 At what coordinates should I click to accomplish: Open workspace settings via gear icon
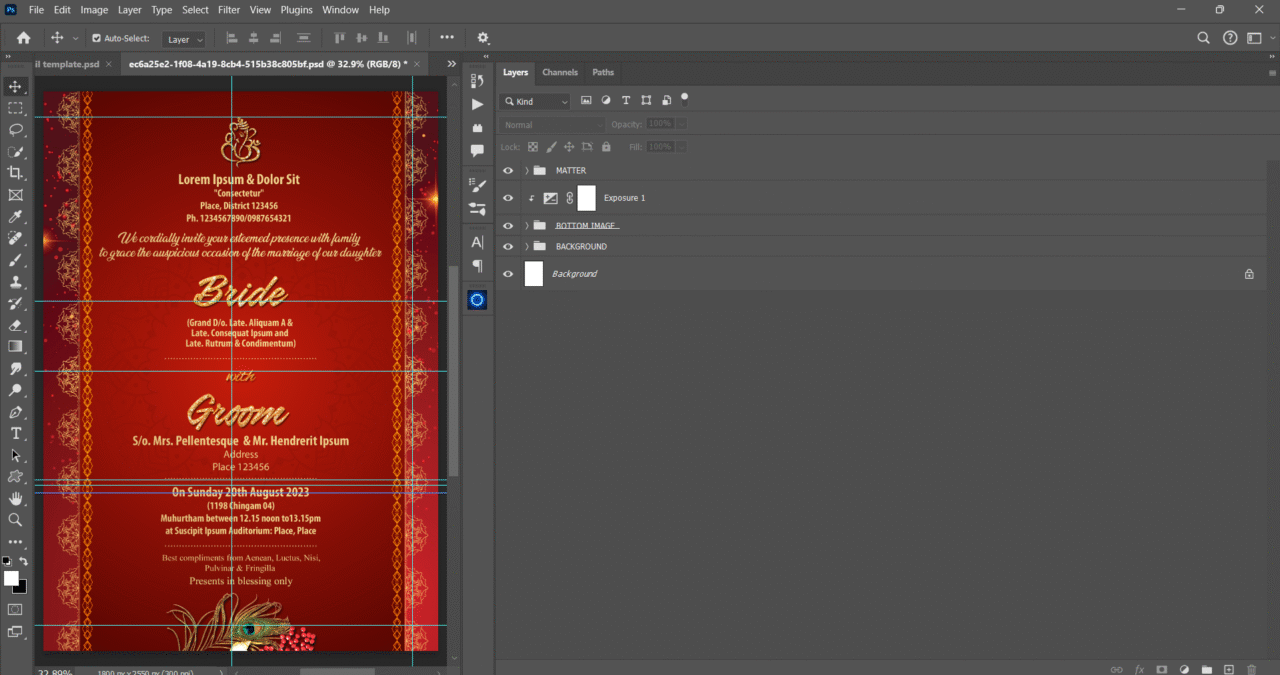(x=482, y=37)
